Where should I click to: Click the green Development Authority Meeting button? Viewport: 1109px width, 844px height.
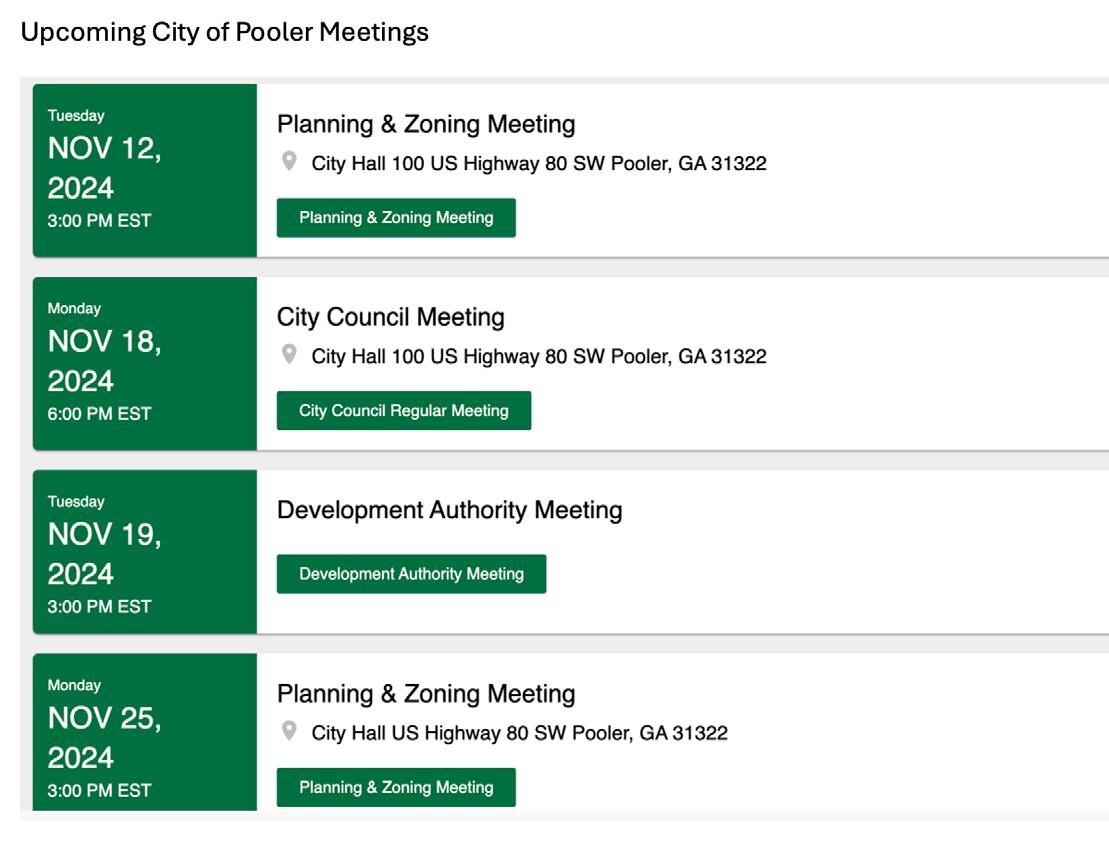(x=411, y=574)
